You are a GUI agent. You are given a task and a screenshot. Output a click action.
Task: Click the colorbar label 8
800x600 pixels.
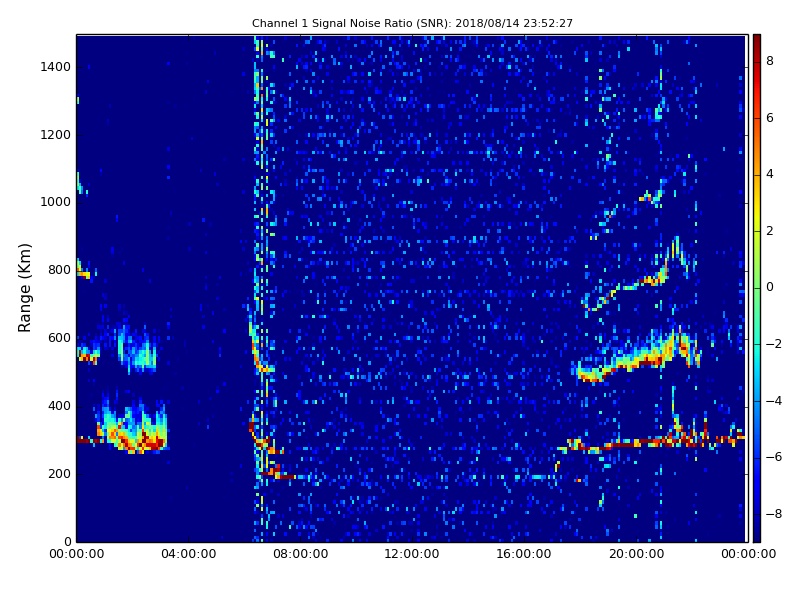[x=770, y=61]
